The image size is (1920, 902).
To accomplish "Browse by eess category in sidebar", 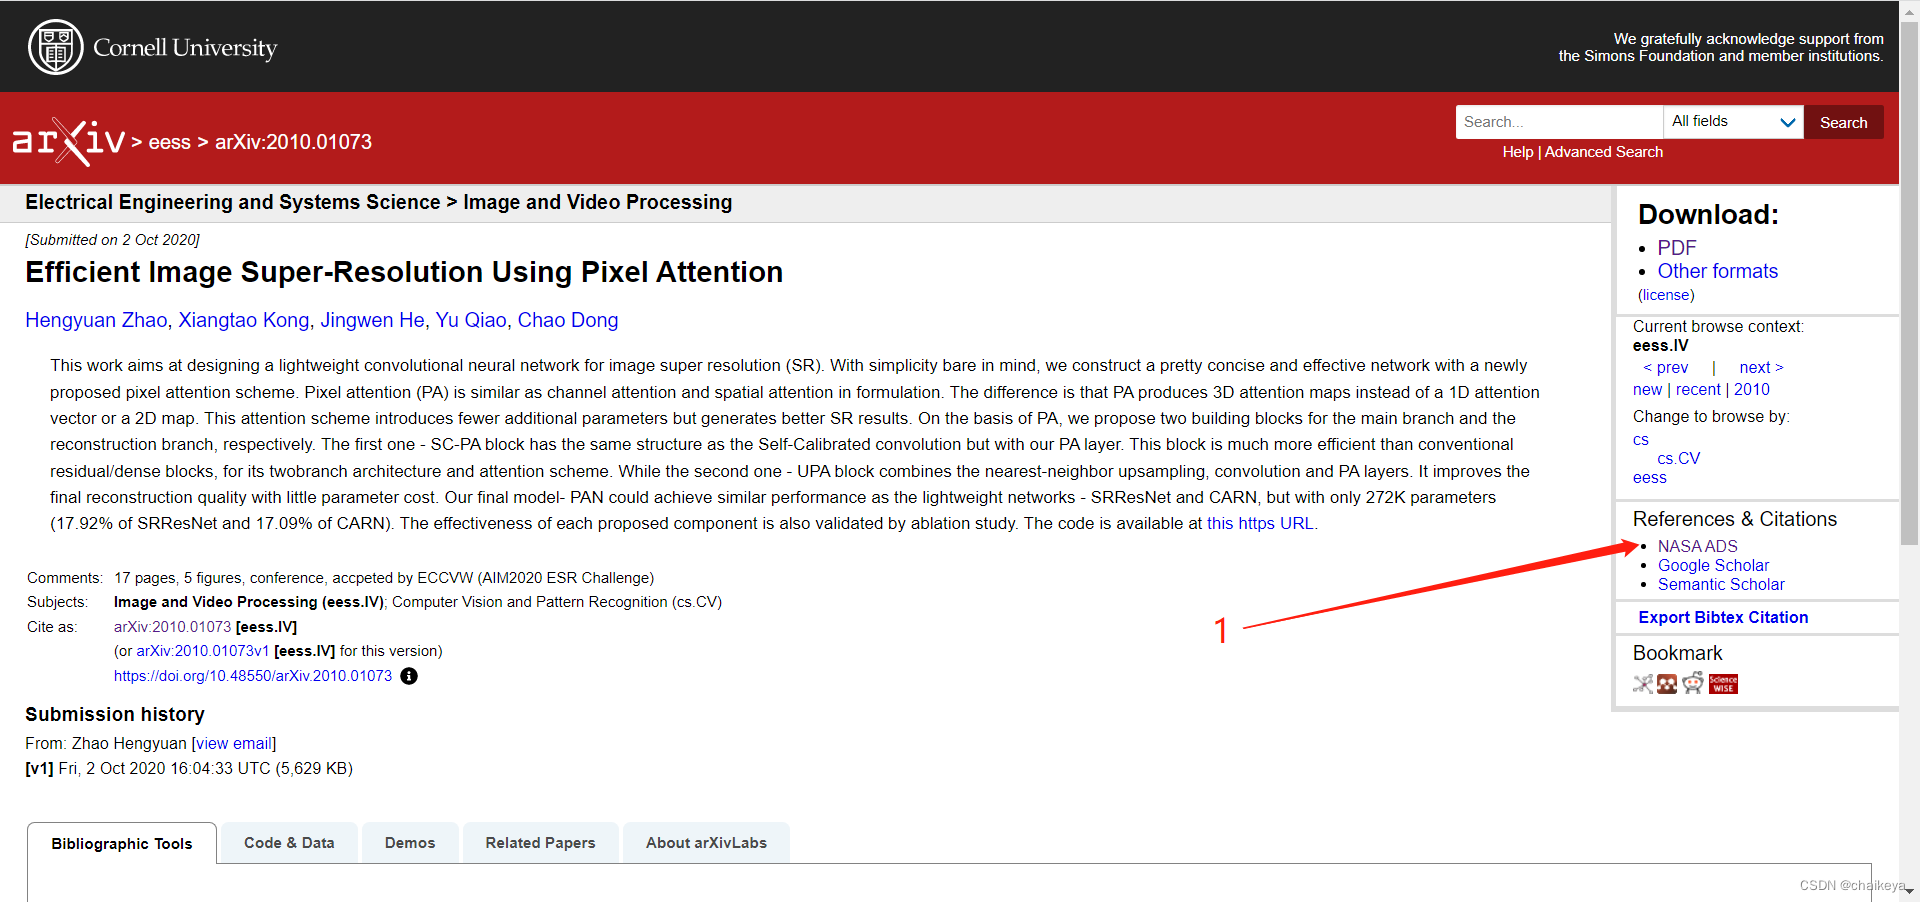I will (x=1650, y=478).
